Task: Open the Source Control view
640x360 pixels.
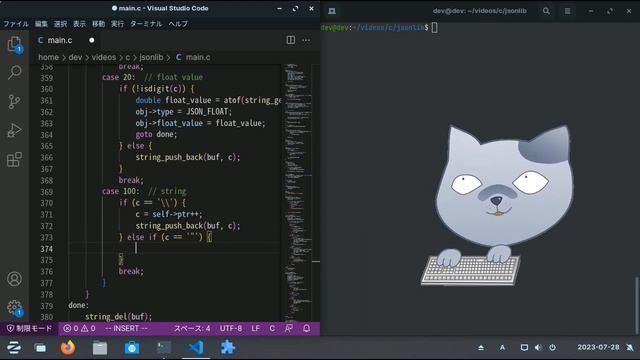Action: point(14,102)
